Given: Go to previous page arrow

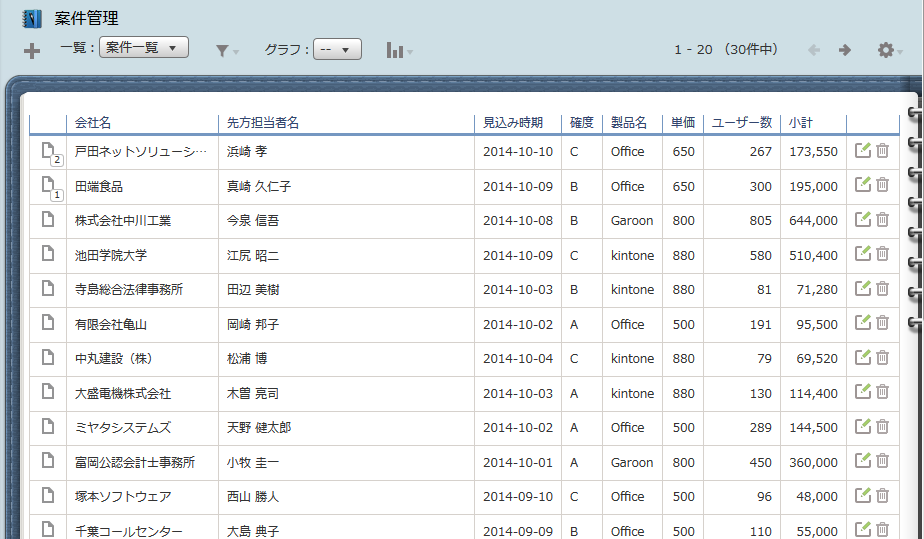Looking at the screenshot, I should tap(814, 50).
